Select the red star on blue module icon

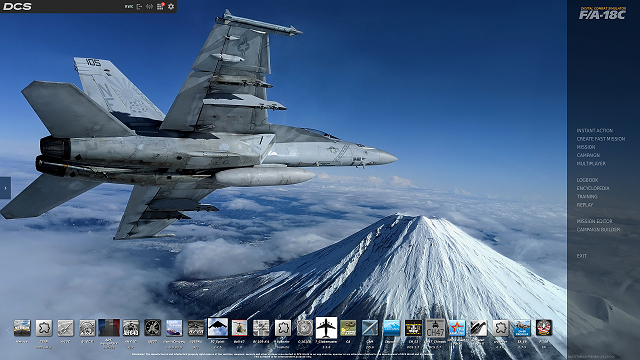point(457,328)
